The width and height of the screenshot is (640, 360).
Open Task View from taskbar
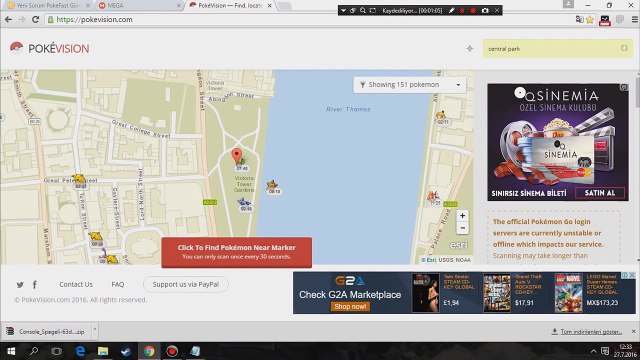(x=57, y=351)
